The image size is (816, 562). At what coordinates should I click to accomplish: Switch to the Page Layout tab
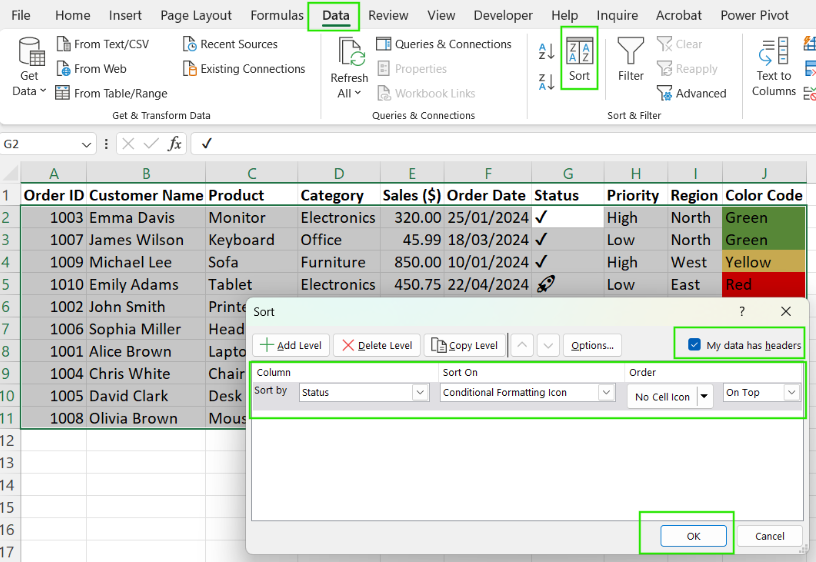(x=196, y=15)
